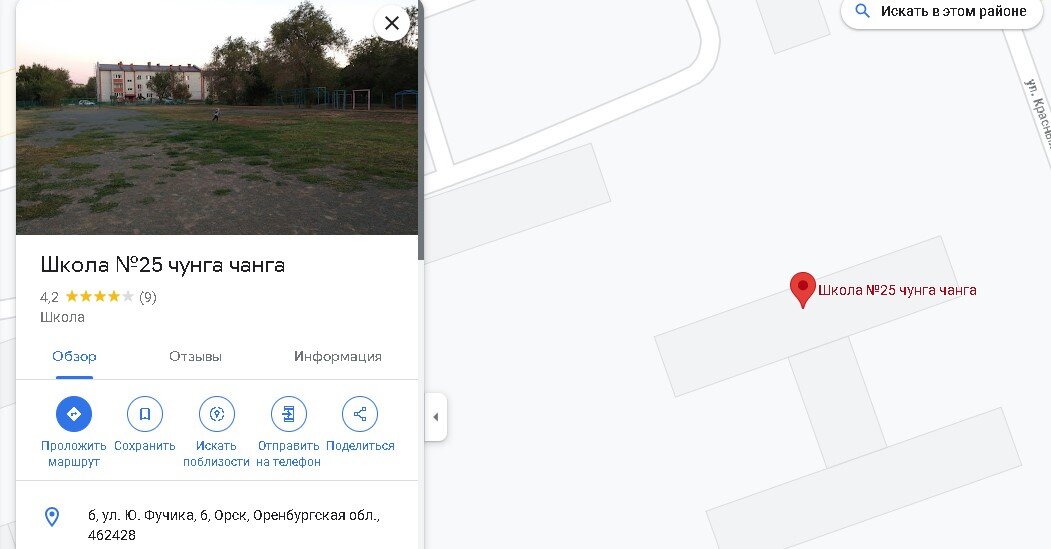
Task: Click Искать в этом районе button
Action: pyautogui.click(x=942, y=12)
